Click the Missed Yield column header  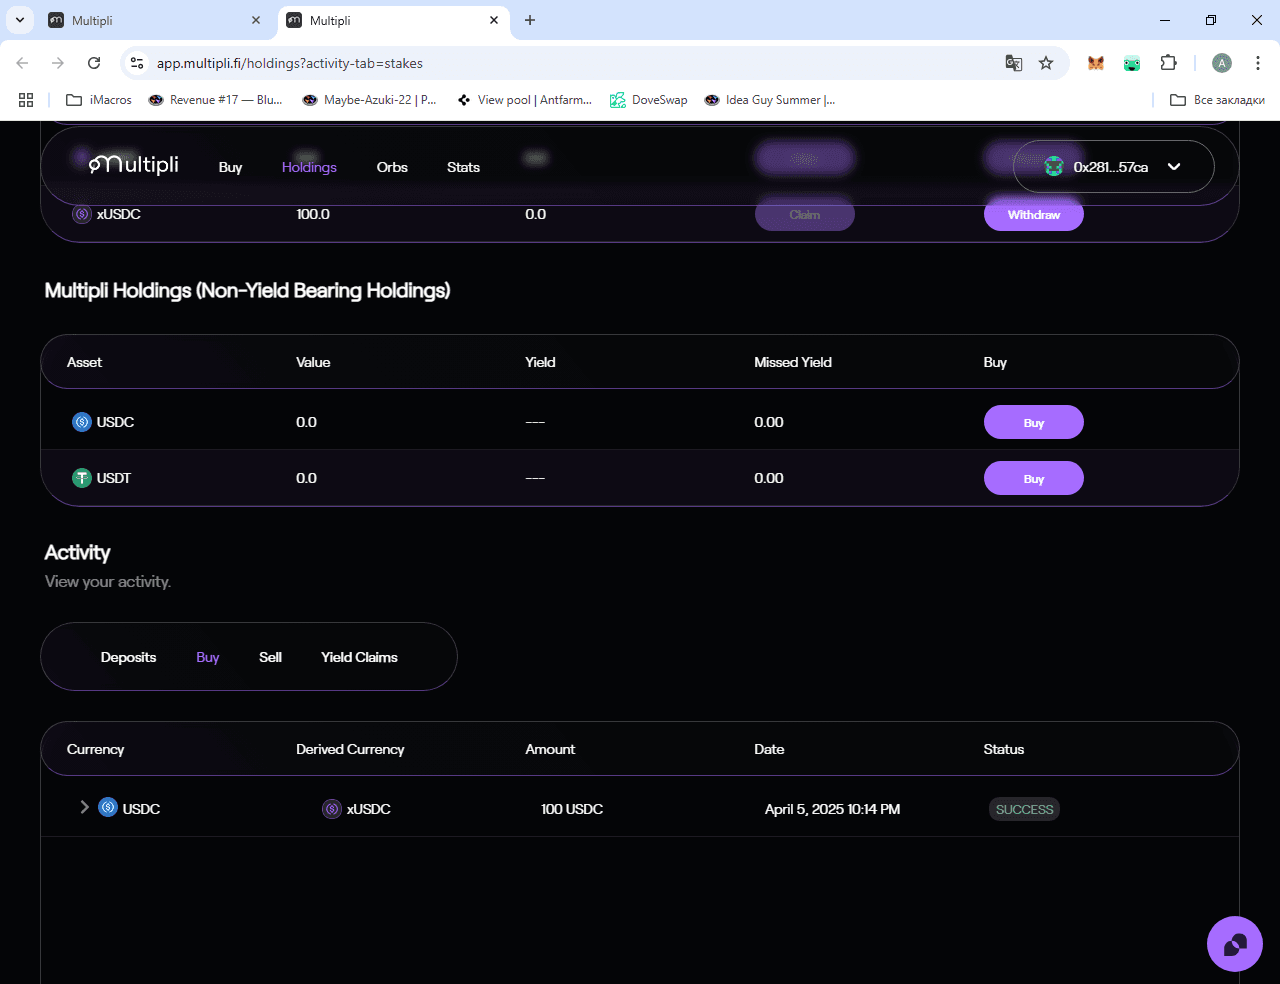point(793,362)
